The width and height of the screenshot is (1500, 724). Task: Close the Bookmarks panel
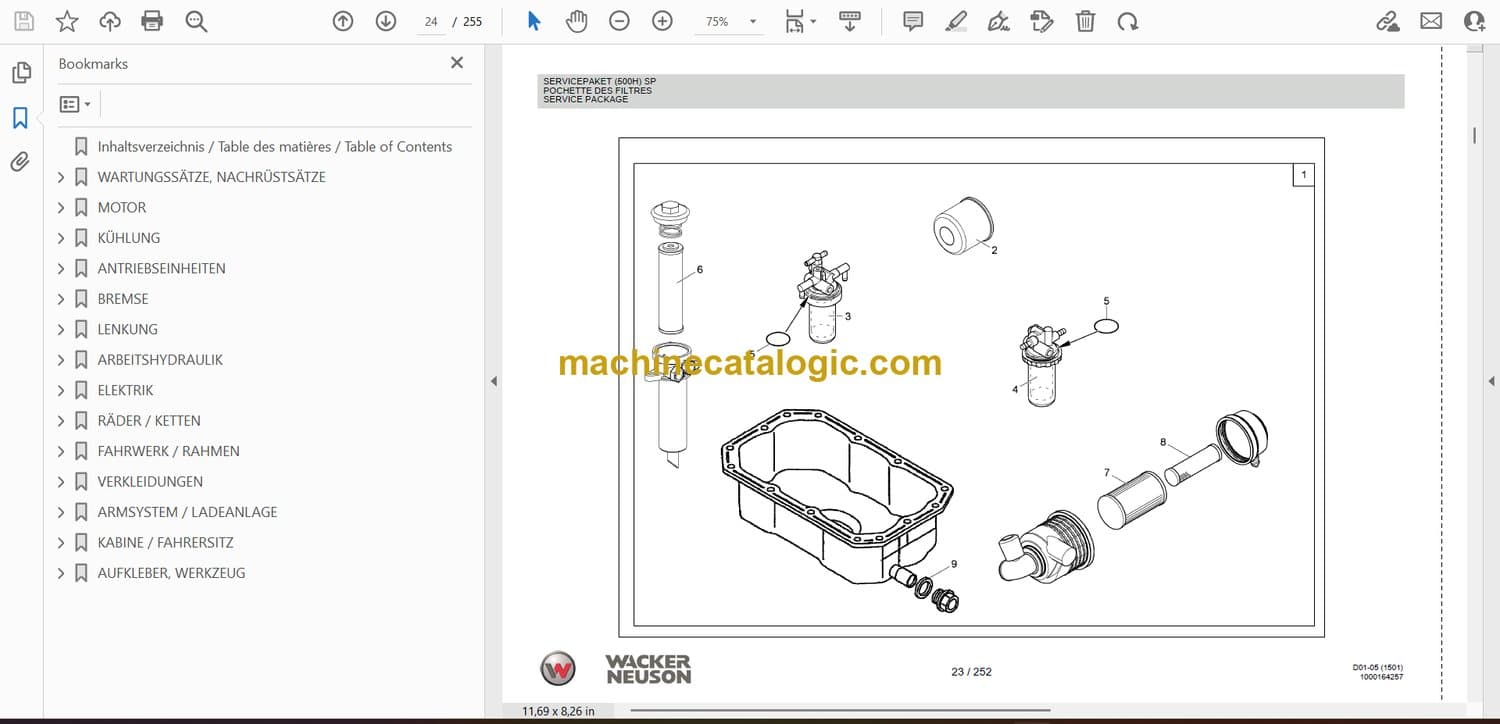pyautogui.click(x=457, y=63)
